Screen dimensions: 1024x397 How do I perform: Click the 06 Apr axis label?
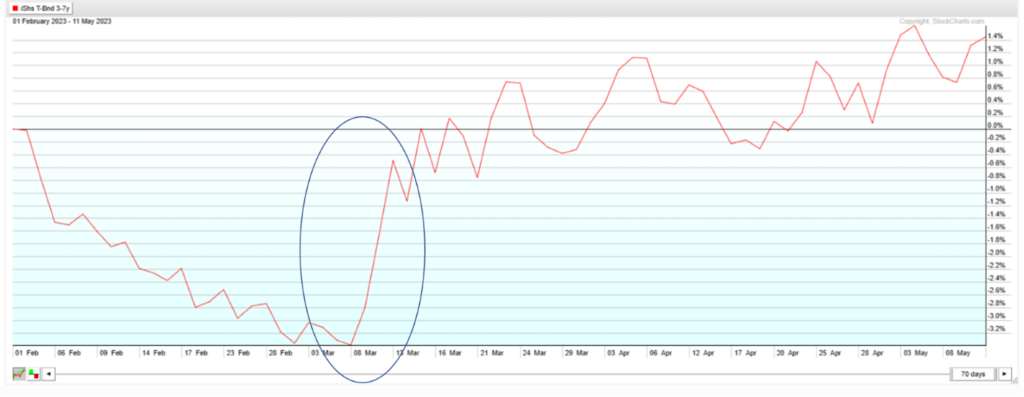(661, 353)
